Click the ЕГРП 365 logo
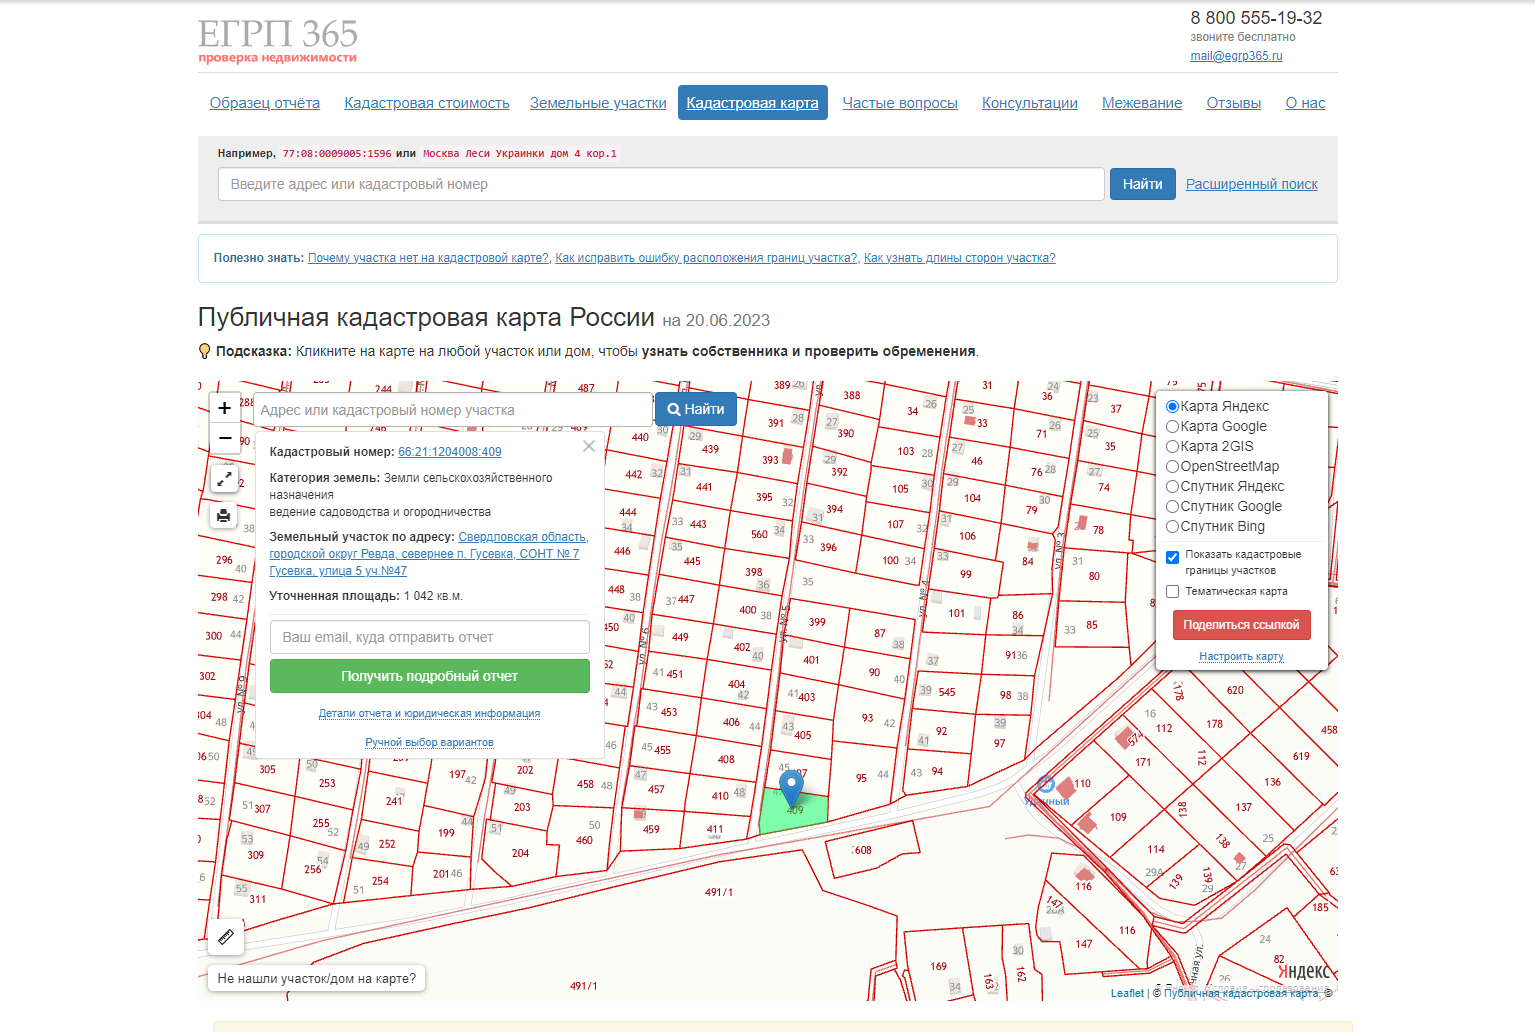 click(278, 41)
